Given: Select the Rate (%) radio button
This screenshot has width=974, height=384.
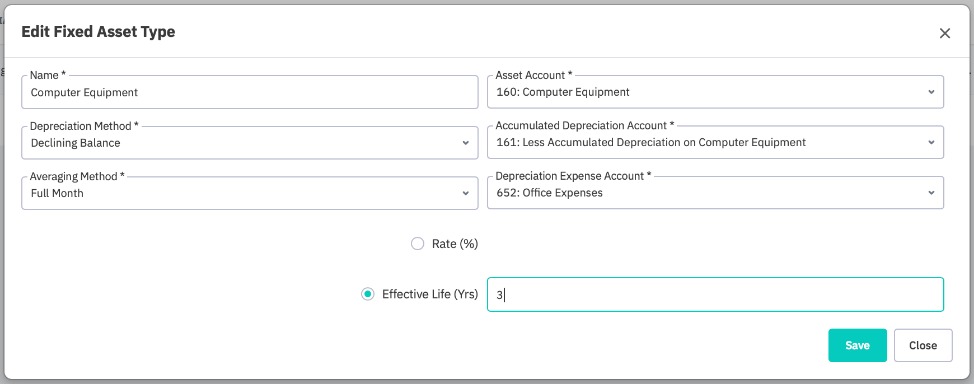Looking at the screenshot, I should click(417, 244).
